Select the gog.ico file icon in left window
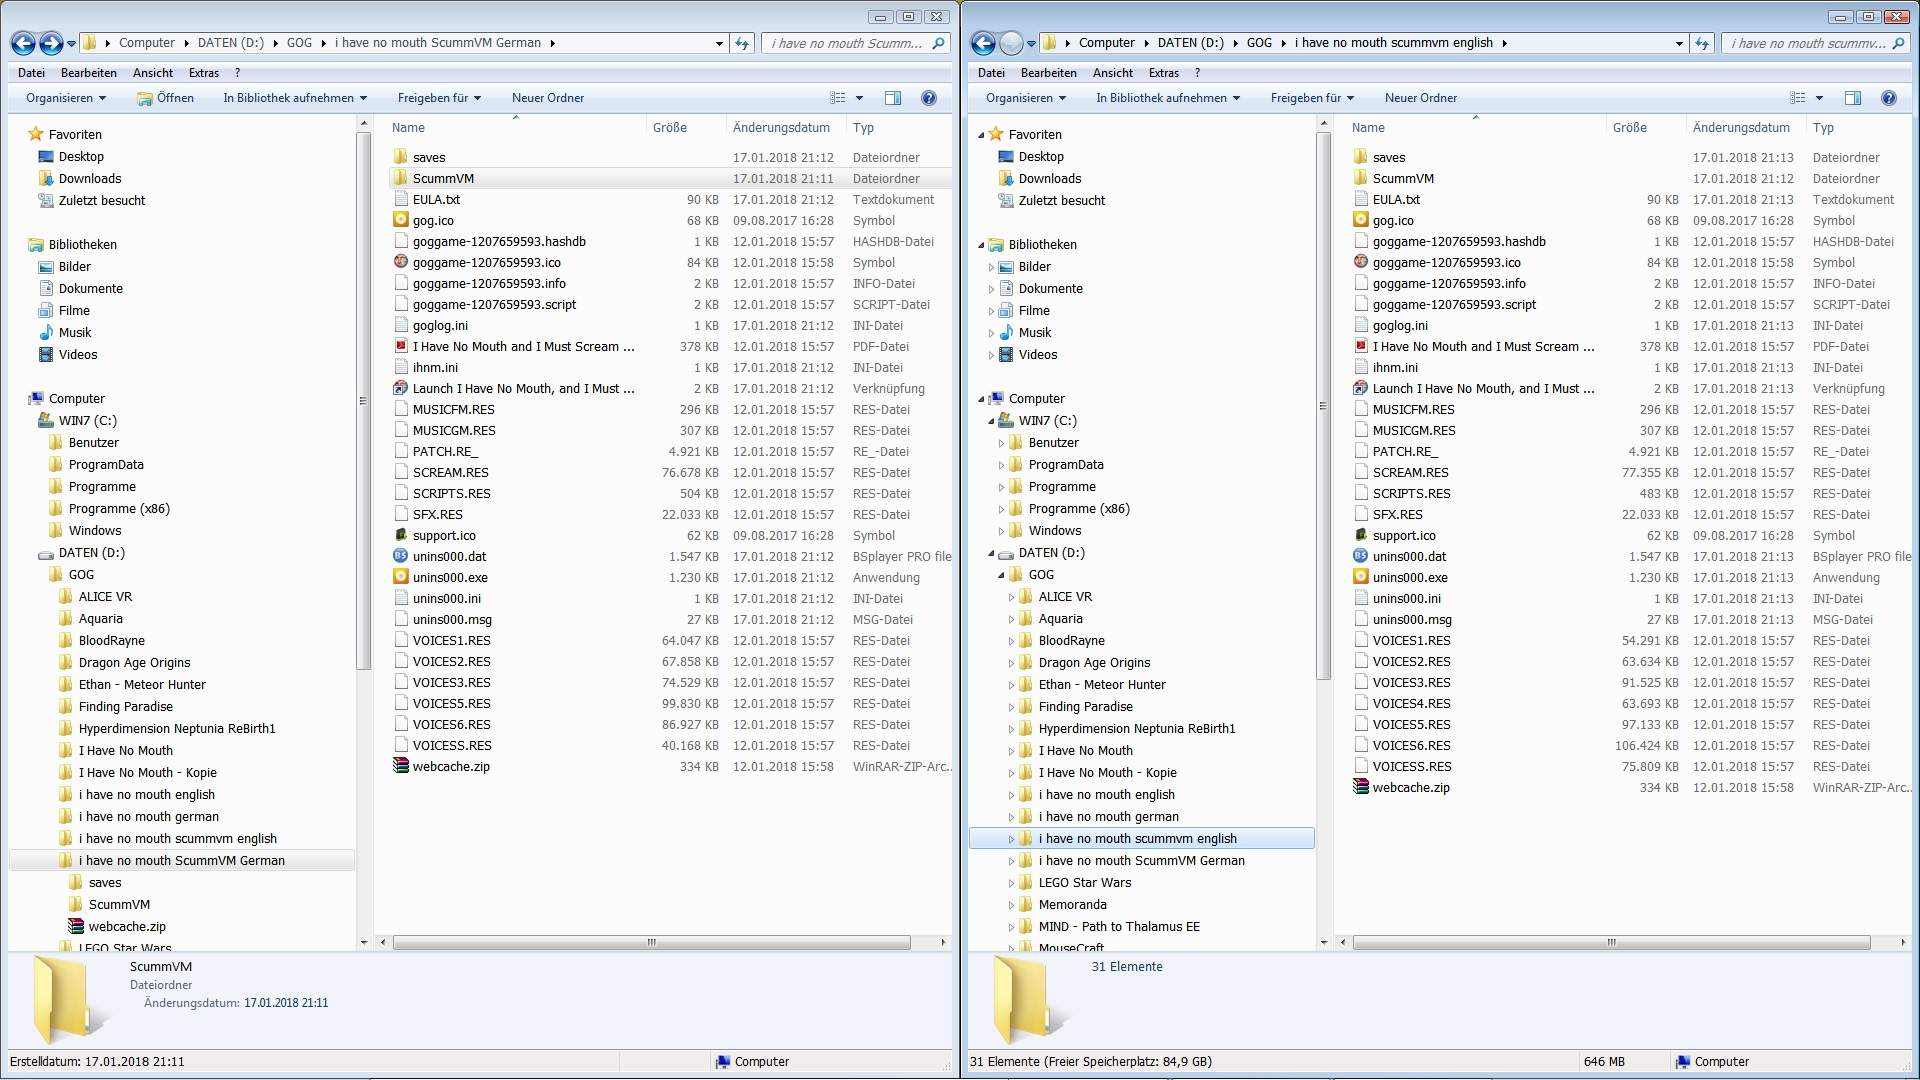This screenshot has width=1920, height=1080. pyautogui.click(x=401, y=220)
